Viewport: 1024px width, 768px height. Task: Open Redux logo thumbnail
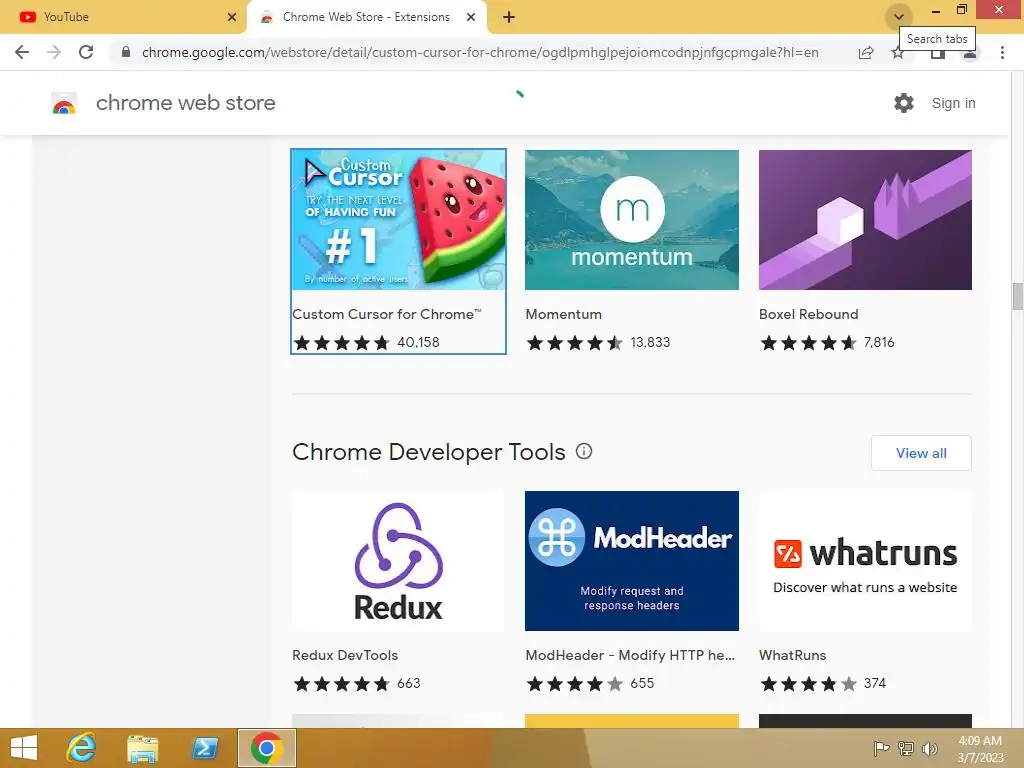[398, 561]
